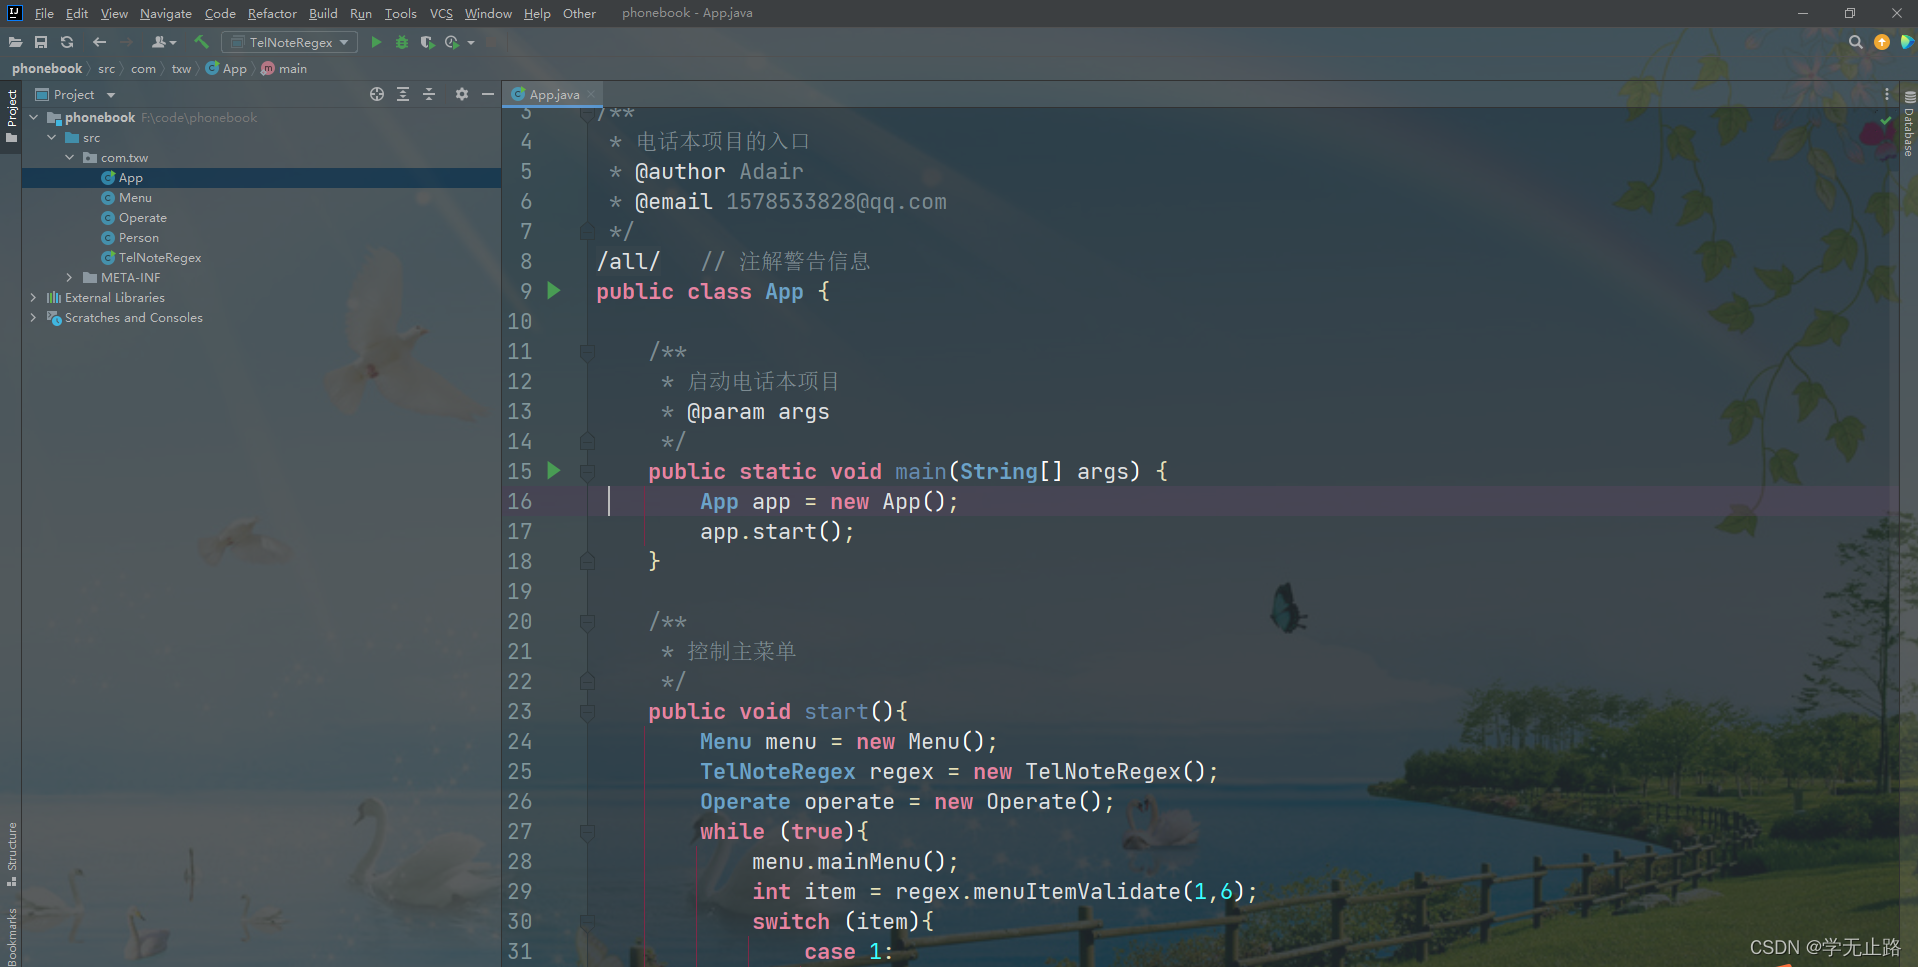Expand Scratches and Consoles node
1918x967 pixels.
point(34,318)
